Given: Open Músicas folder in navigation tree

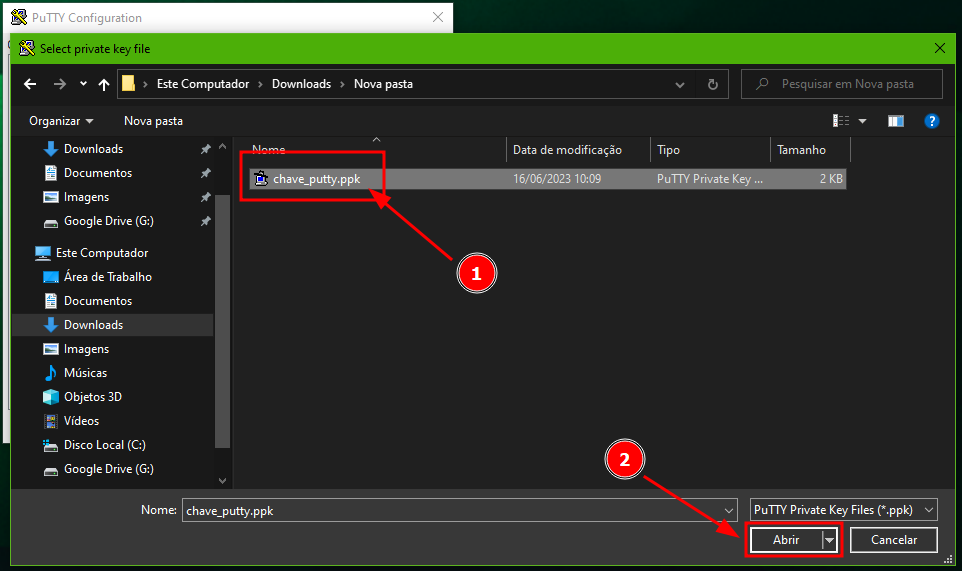Looking at the screenshot, I should click(x=85, y=372).
